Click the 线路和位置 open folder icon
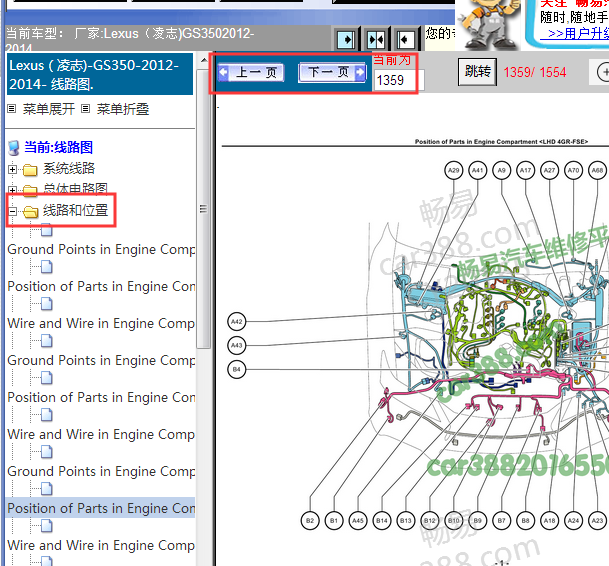The image size is (609, 566). (x=30, y=212)
